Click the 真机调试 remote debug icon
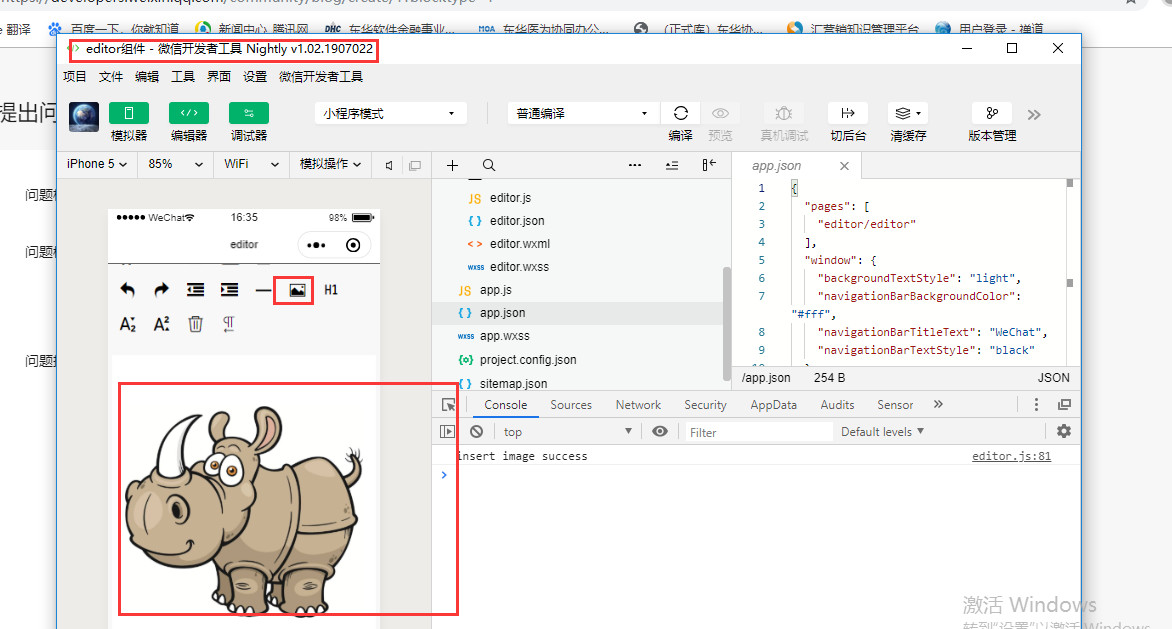Screen dimensions: 1172x629 pyautogui.click(x=783, y=113)
